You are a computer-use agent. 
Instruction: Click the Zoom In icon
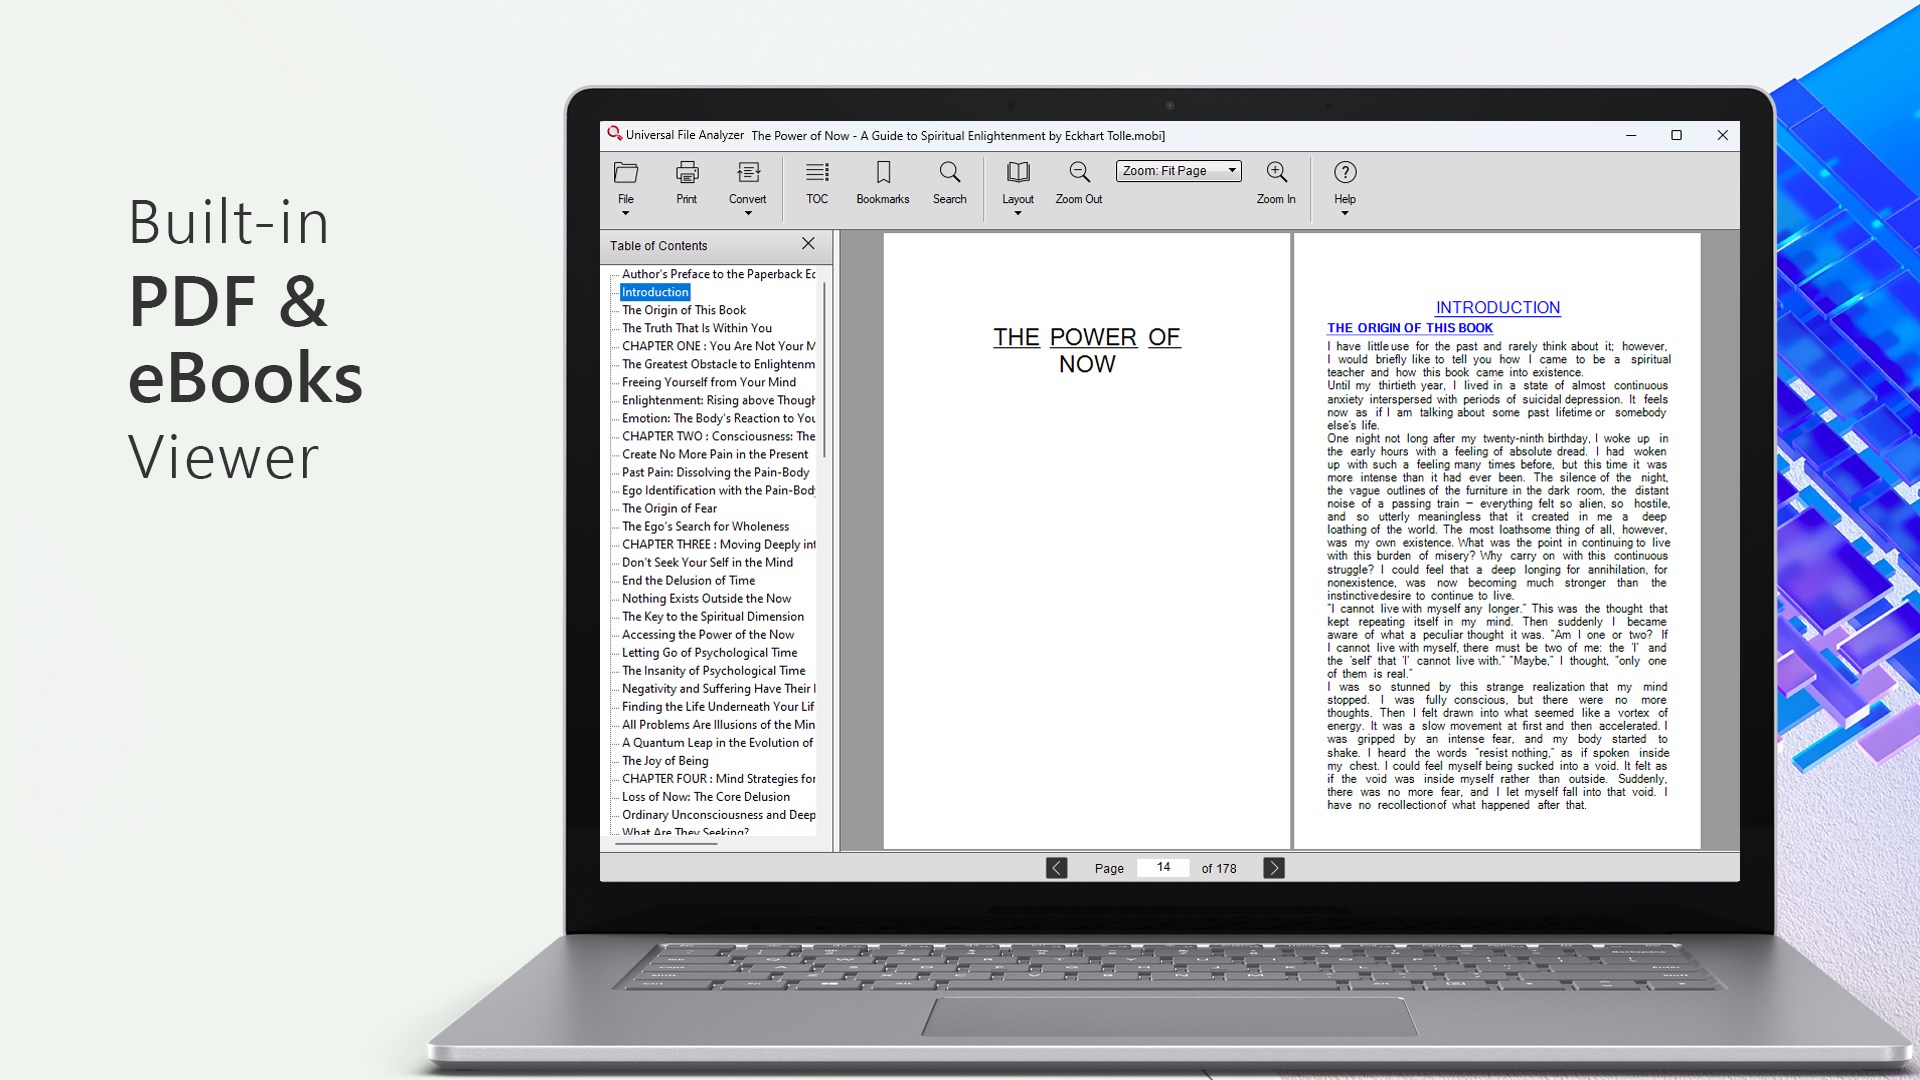click(x=1276, y=173)
